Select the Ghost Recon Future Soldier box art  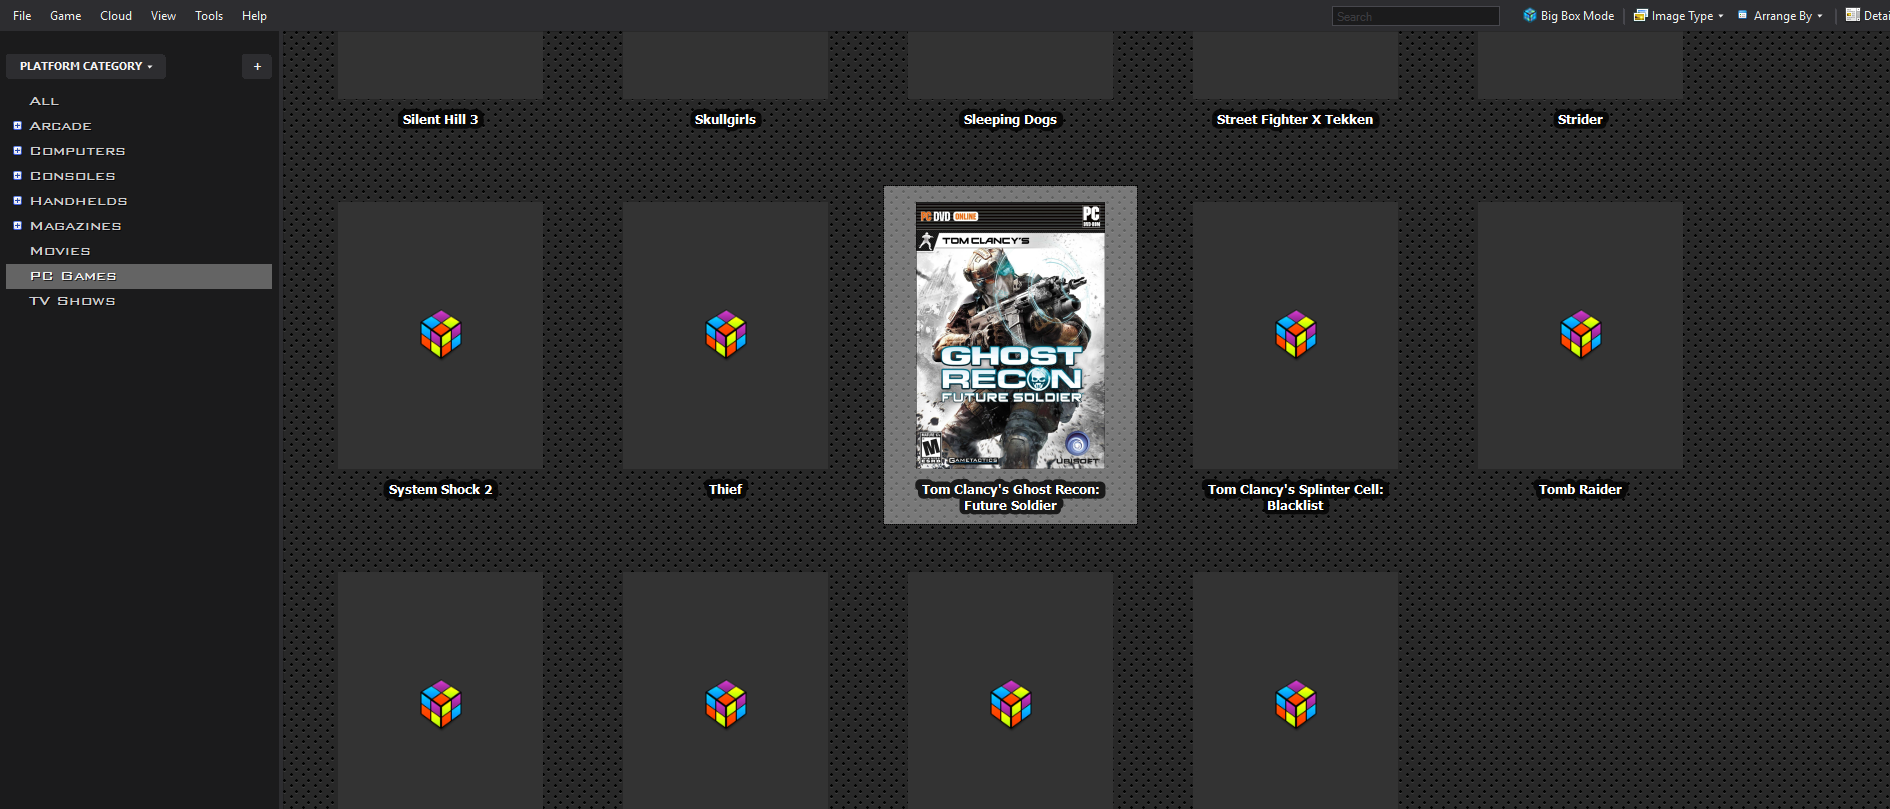1010,336
